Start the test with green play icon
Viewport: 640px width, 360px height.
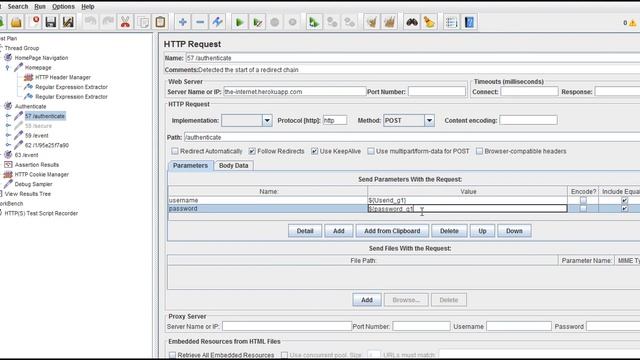[x=240, y=22]
